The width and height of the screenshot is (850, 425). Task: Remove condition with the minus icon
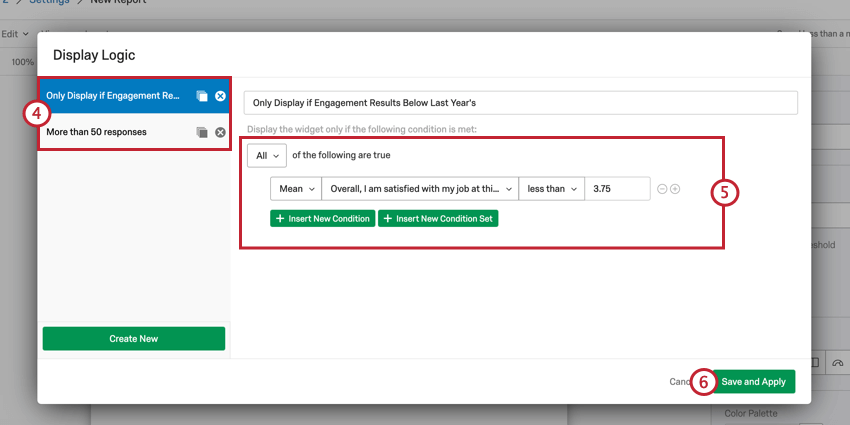point(662,189)
